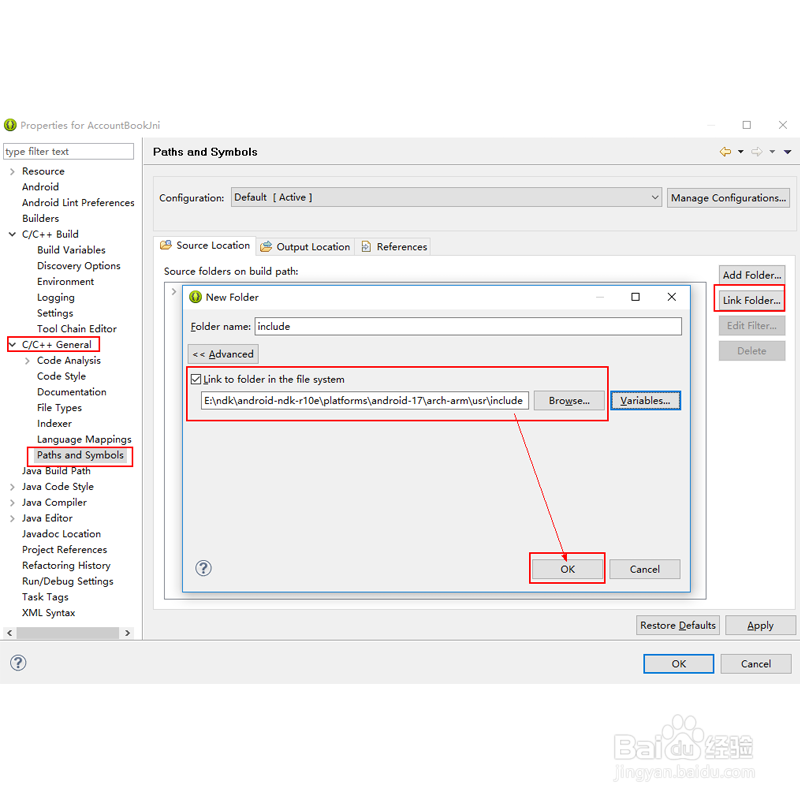
Task: Select Discovery Options item
Action: coord(79,266)
